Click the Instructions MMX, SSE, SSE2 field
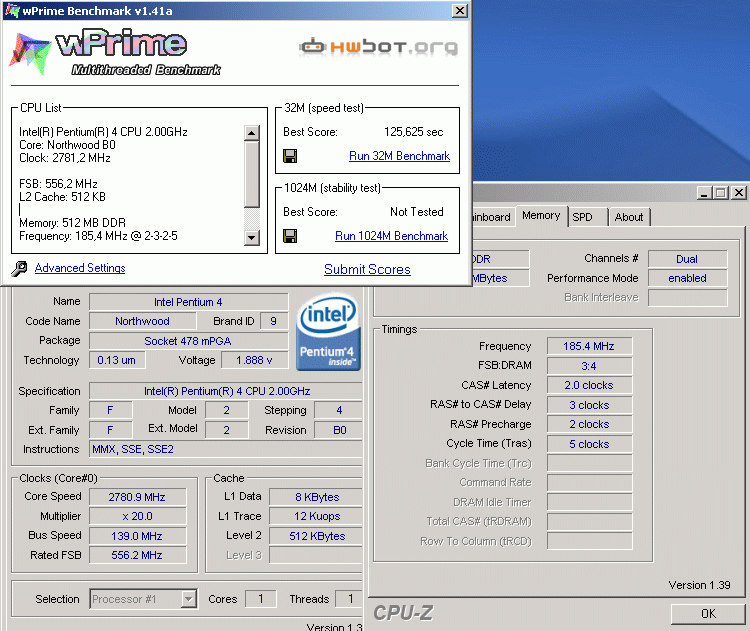750x631 pixels. (x=227, y=450)
